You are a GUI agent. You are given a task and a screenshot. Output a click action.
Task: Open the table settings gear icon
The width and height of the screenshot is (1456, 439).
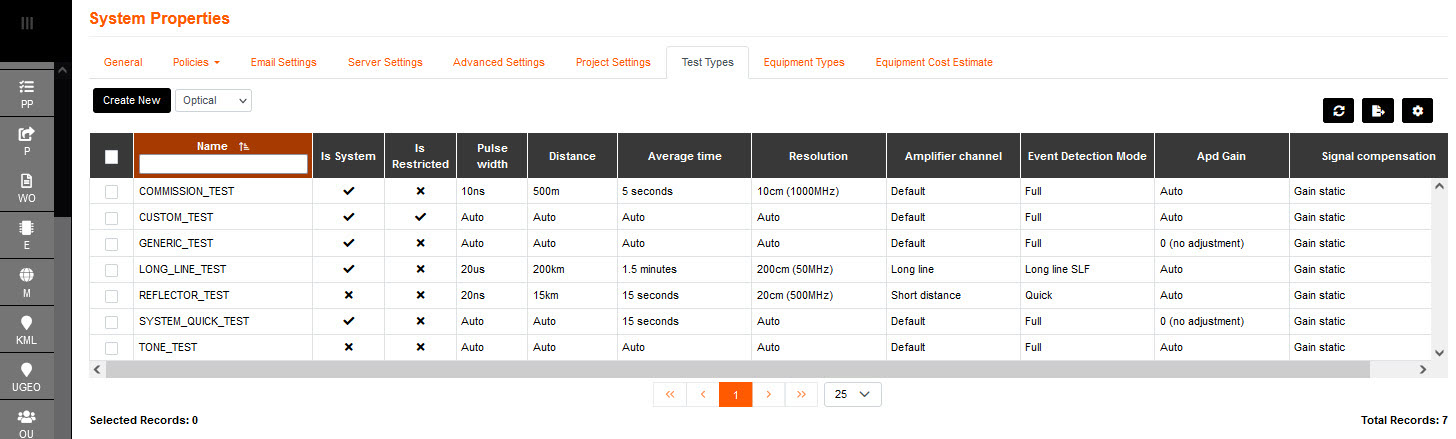[1416, 111]
